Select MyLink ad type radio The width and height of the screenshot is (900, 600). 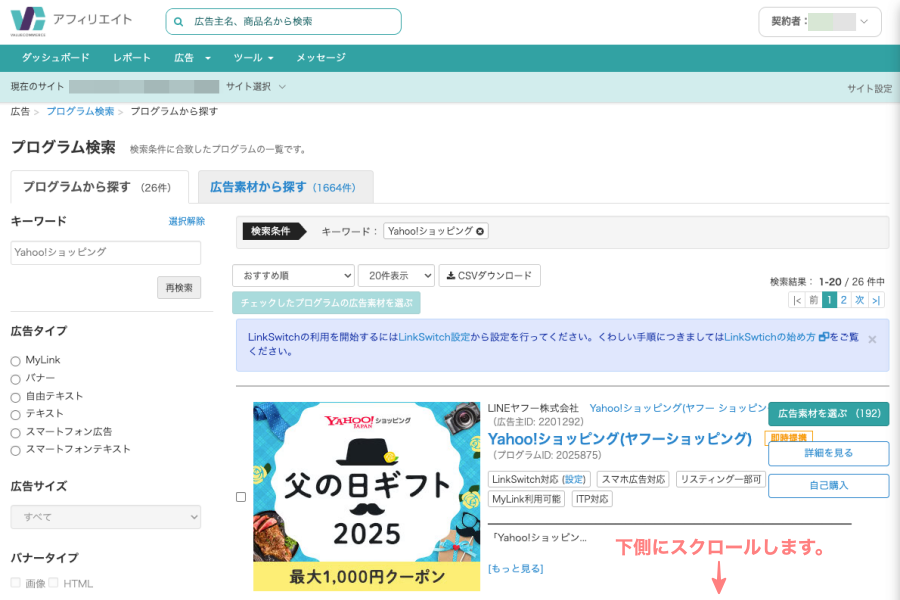point(15,361)
